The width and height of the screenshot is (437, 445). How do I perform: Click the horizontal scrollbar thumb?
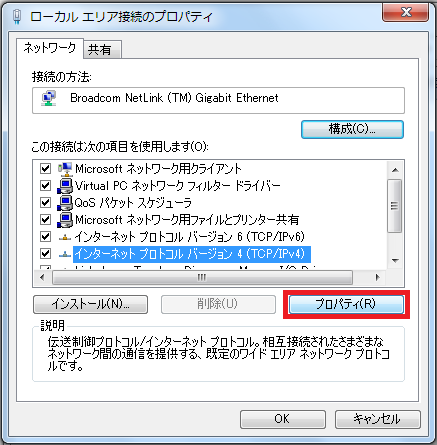(x=202, y=277)
